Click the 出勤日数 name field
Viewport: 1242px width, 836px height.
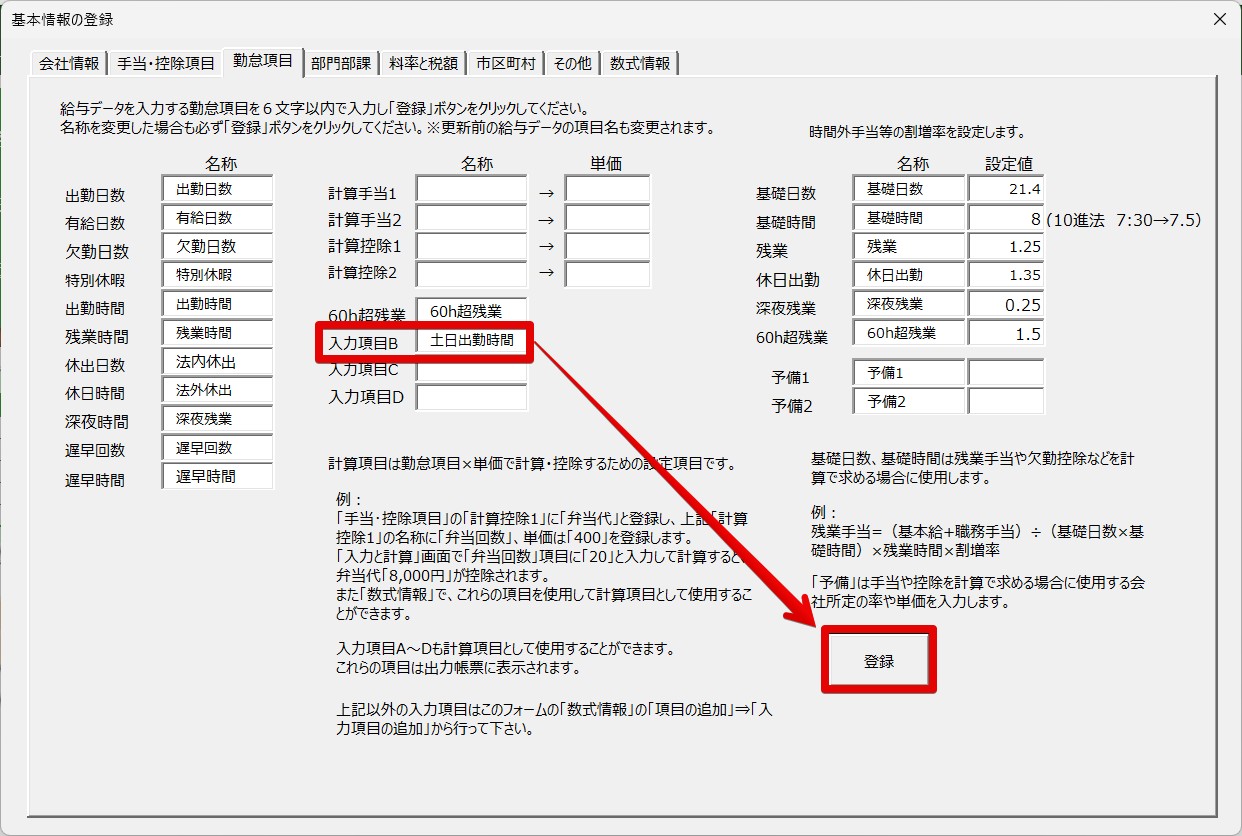(x=217, y=188)
